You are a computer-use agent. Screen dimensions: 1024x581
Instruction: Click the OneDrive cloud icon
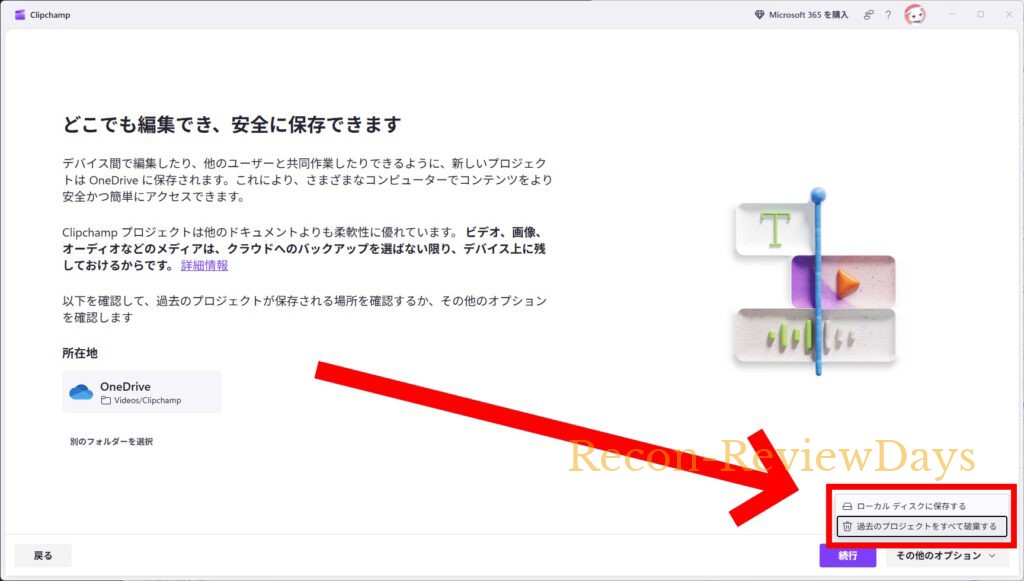pos(81,392)
